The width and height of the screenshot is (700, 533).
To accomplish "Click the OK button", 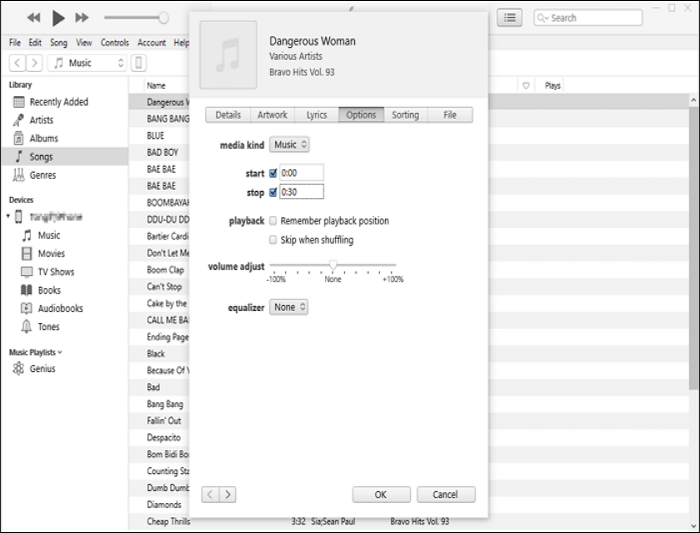I will pos(381,494).
